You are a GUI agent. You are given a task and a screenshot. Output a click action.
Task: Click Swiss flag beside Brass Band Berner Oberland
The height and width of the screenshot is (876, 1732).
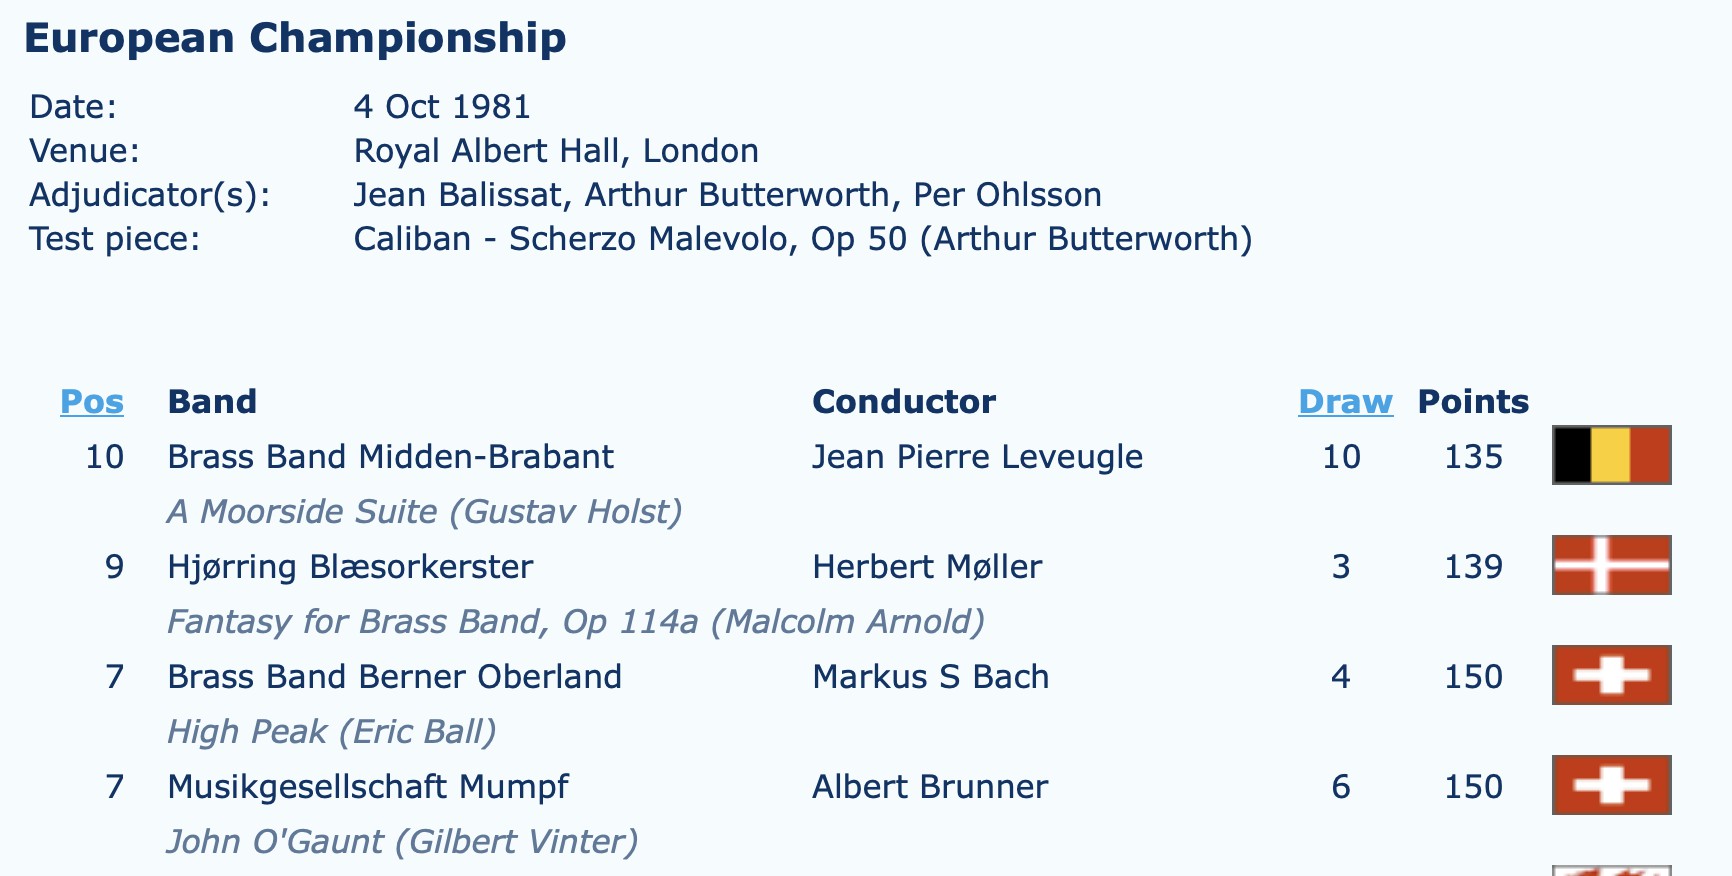1611,675
